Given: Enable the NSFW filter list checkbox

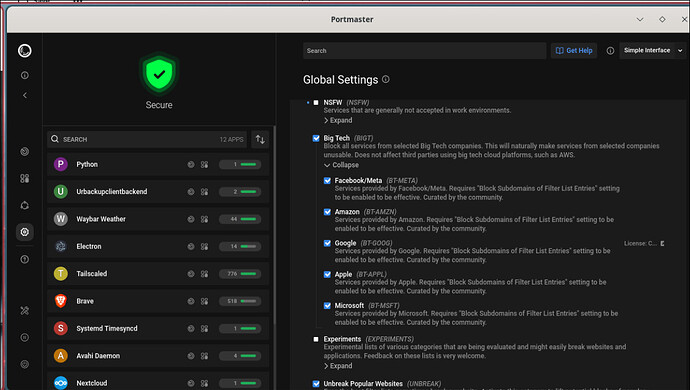Looking at the screenshot, I should pos(316,102).
